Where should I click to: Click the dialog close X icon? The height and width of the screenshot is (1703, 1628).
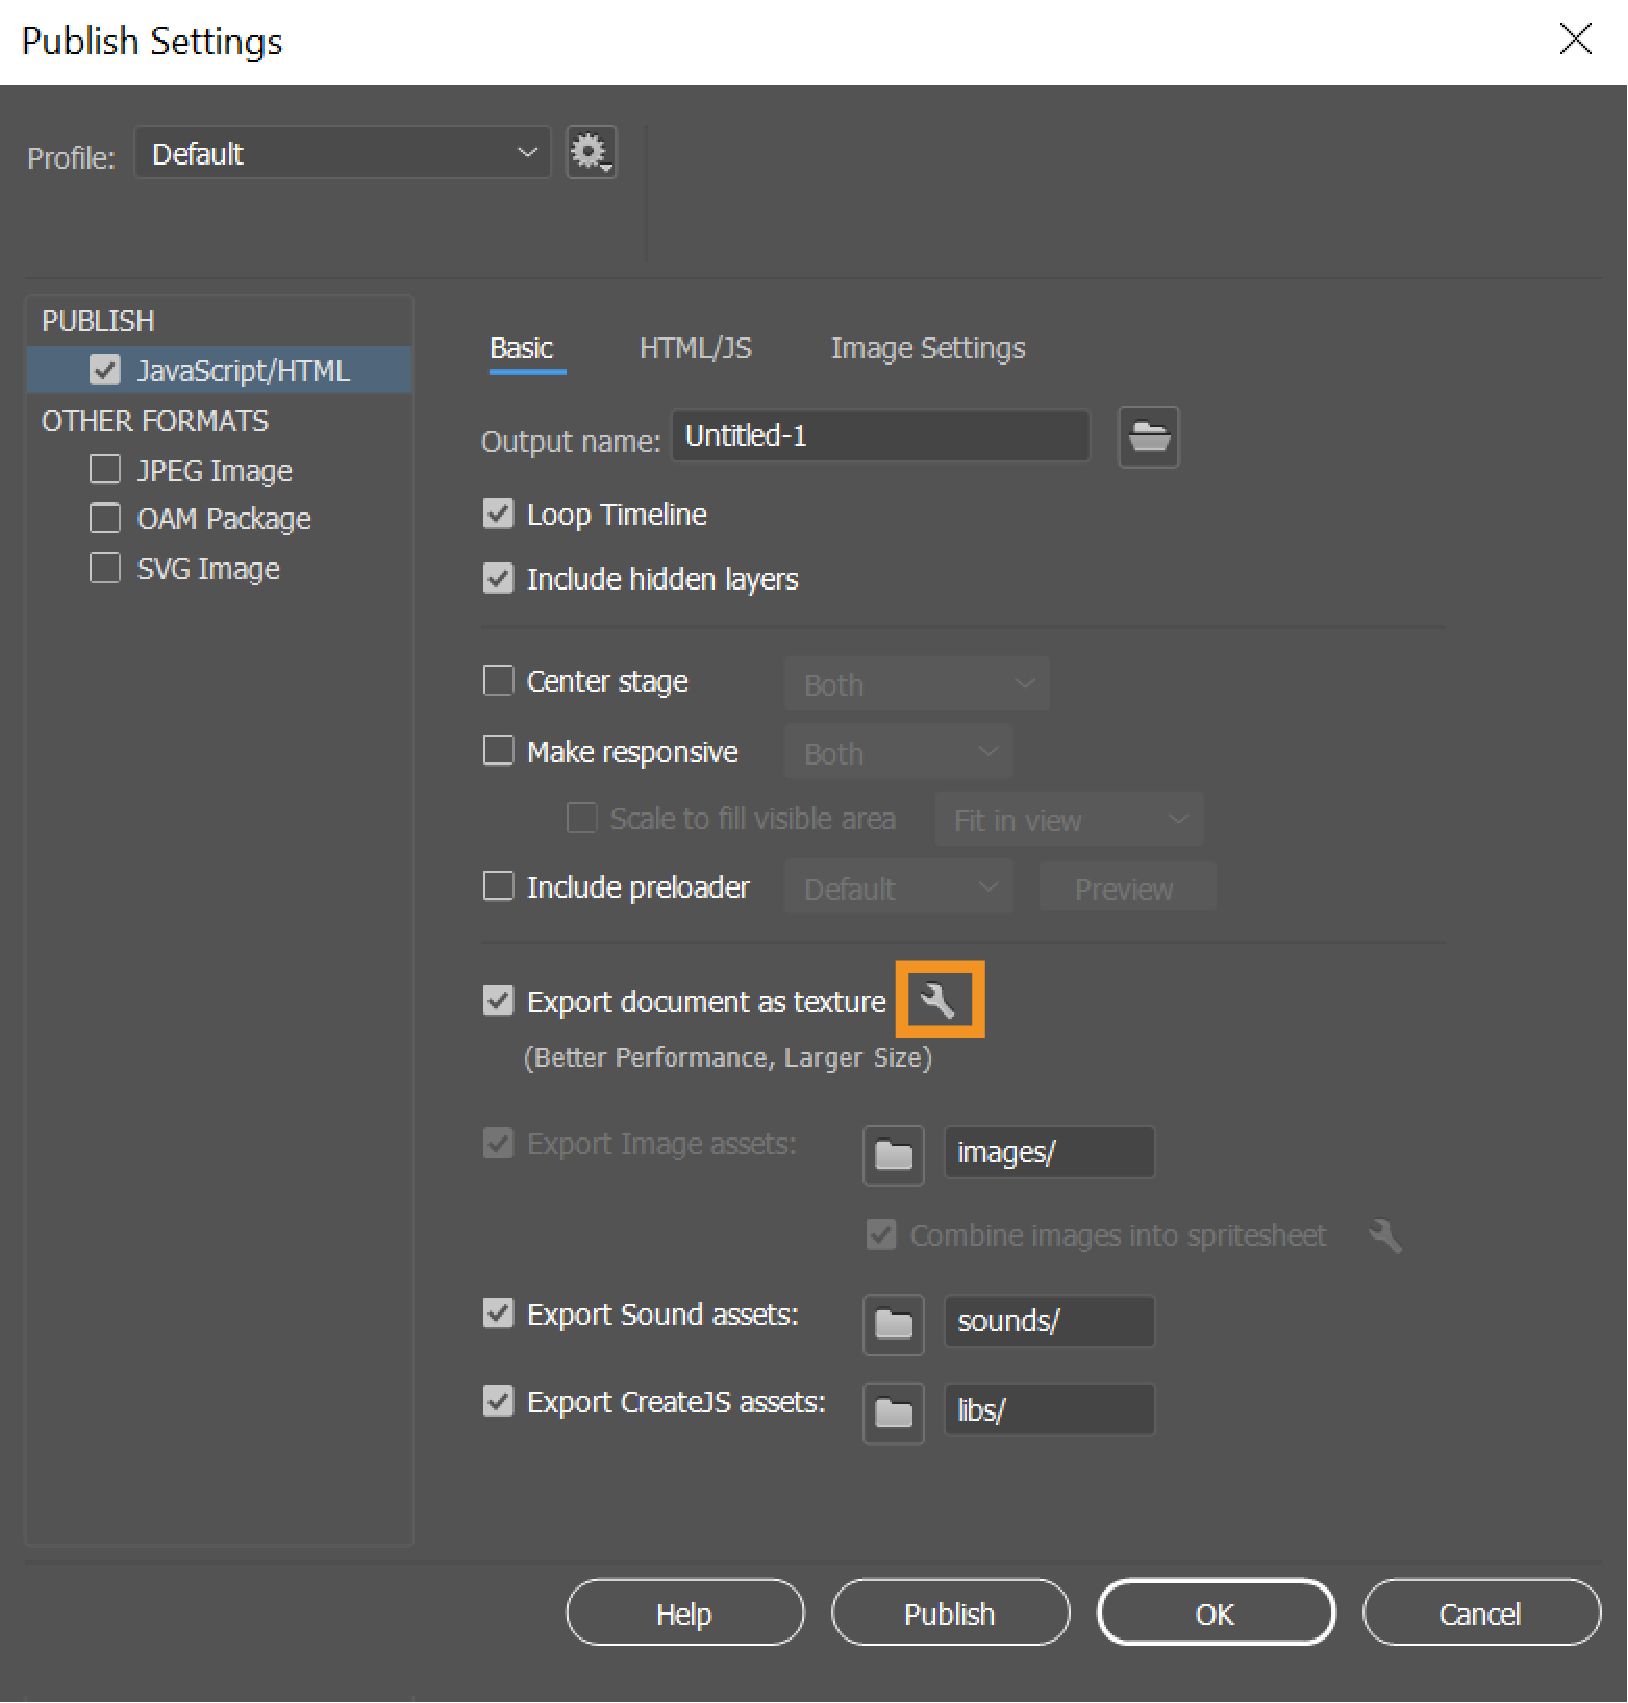point(1575,40)
